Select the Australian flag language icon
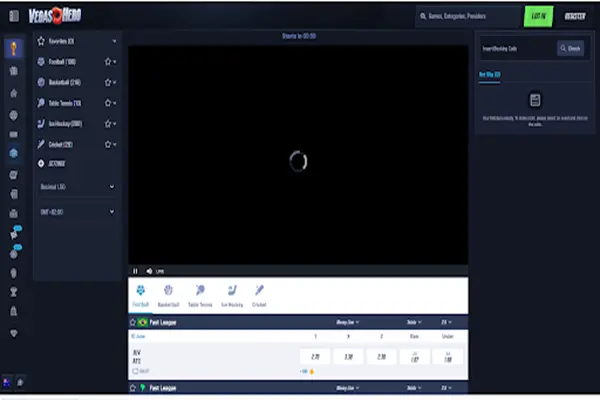 [x=7, y=382]
